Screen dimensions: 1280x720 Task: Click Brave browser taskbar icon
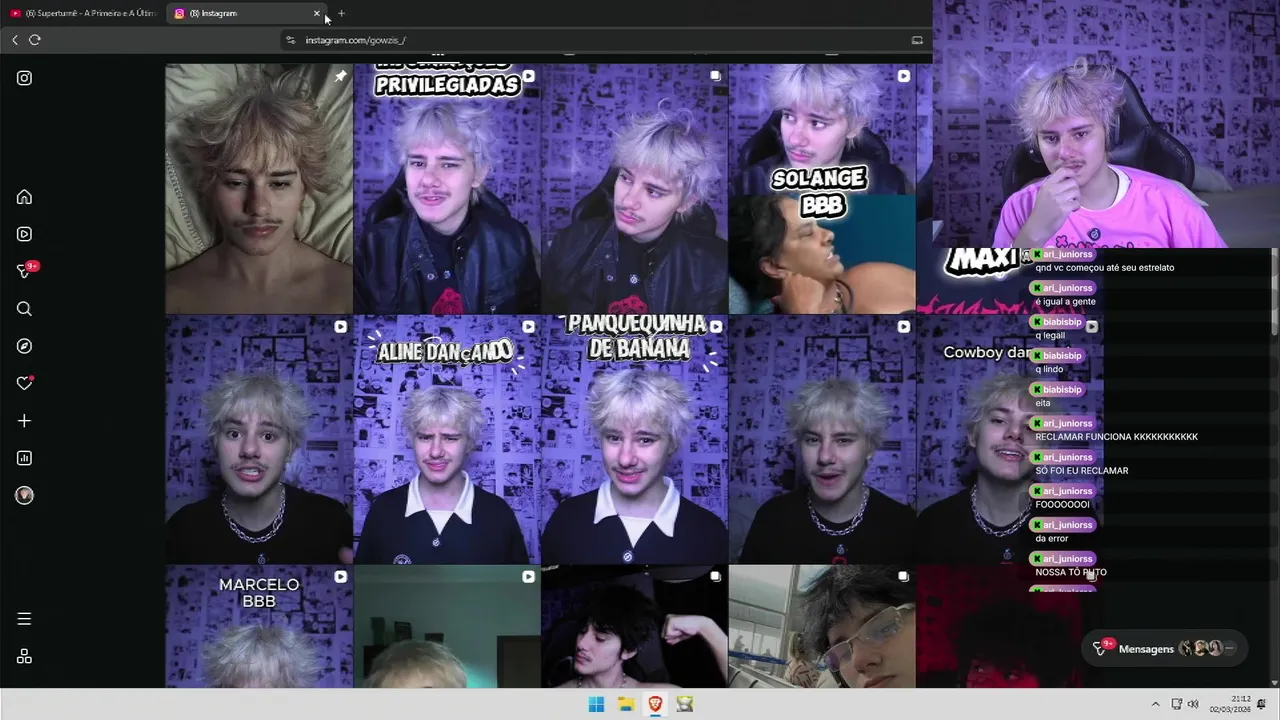(x=655, y=704)
